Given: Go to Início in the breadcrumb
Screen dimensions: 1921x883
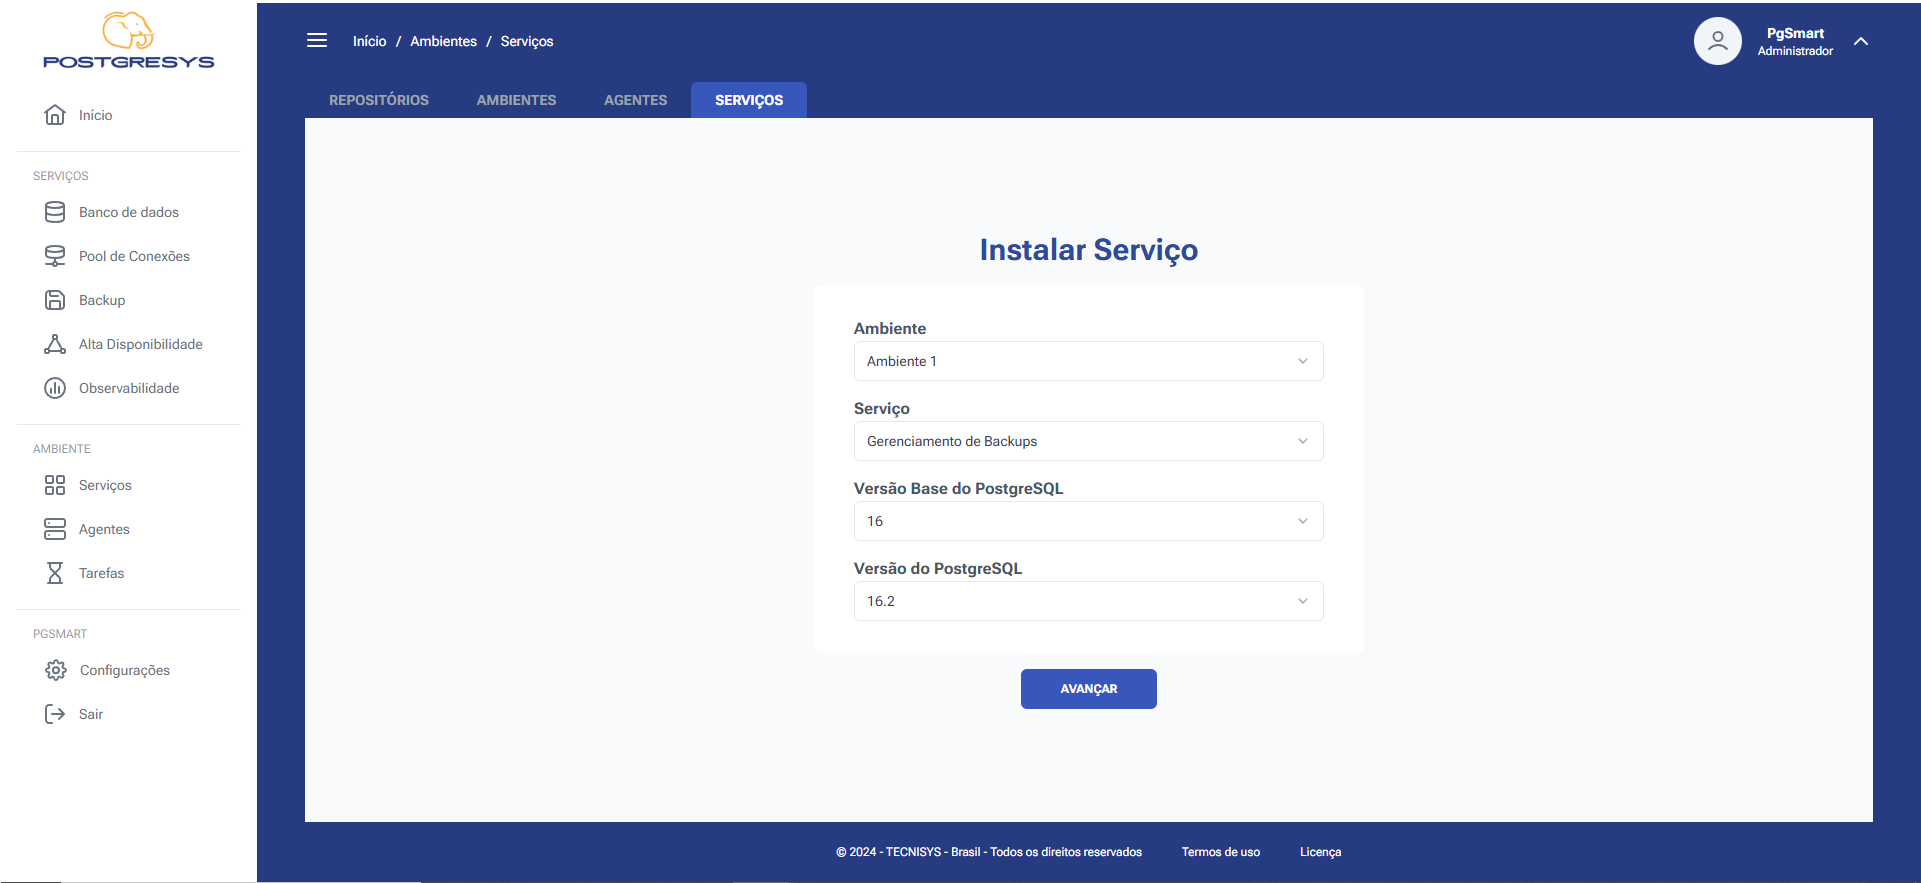Looking at the screenshot, I should click(369, 41).
